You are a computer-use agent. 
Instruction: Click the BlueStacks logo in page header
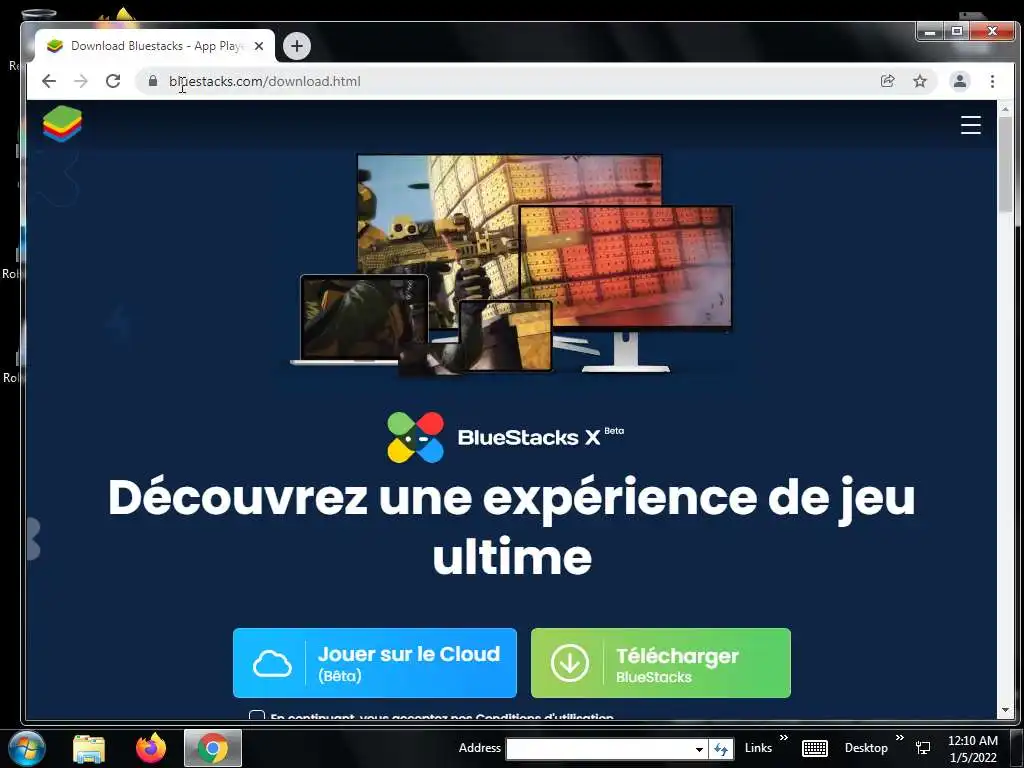tap(62, 123)
